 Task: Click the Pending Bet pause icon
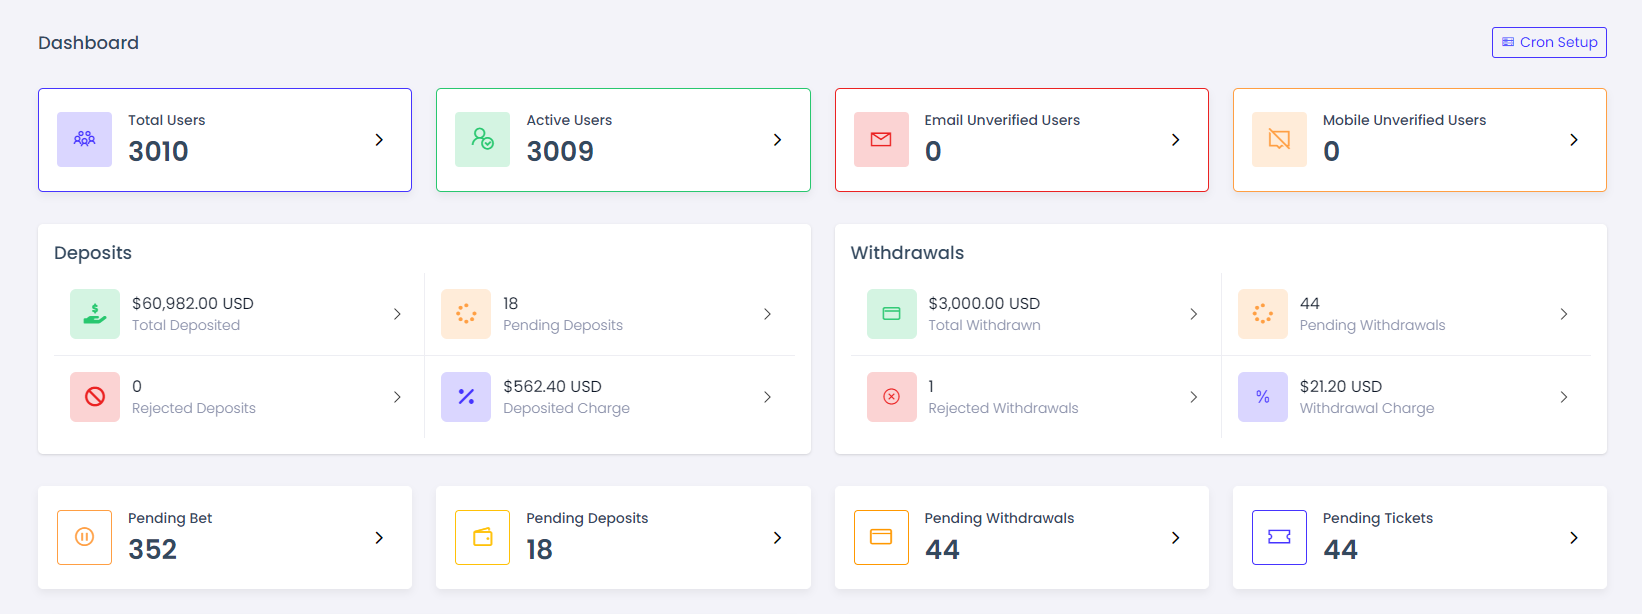[85, 537]
